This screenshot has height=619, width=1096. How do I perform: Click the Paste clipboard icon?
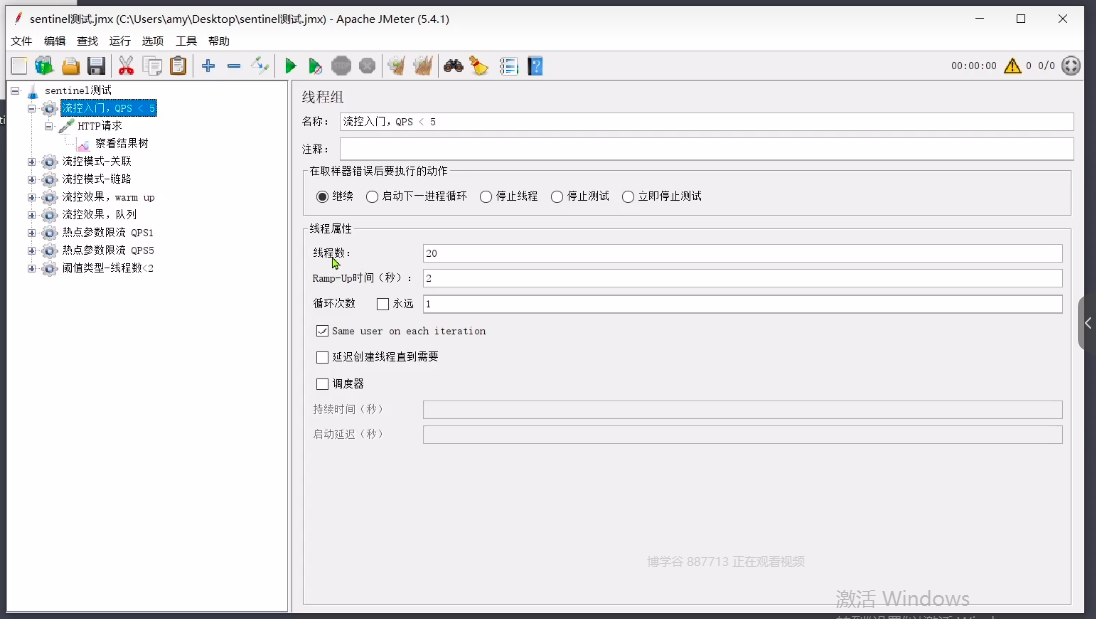tap(178, 66)
